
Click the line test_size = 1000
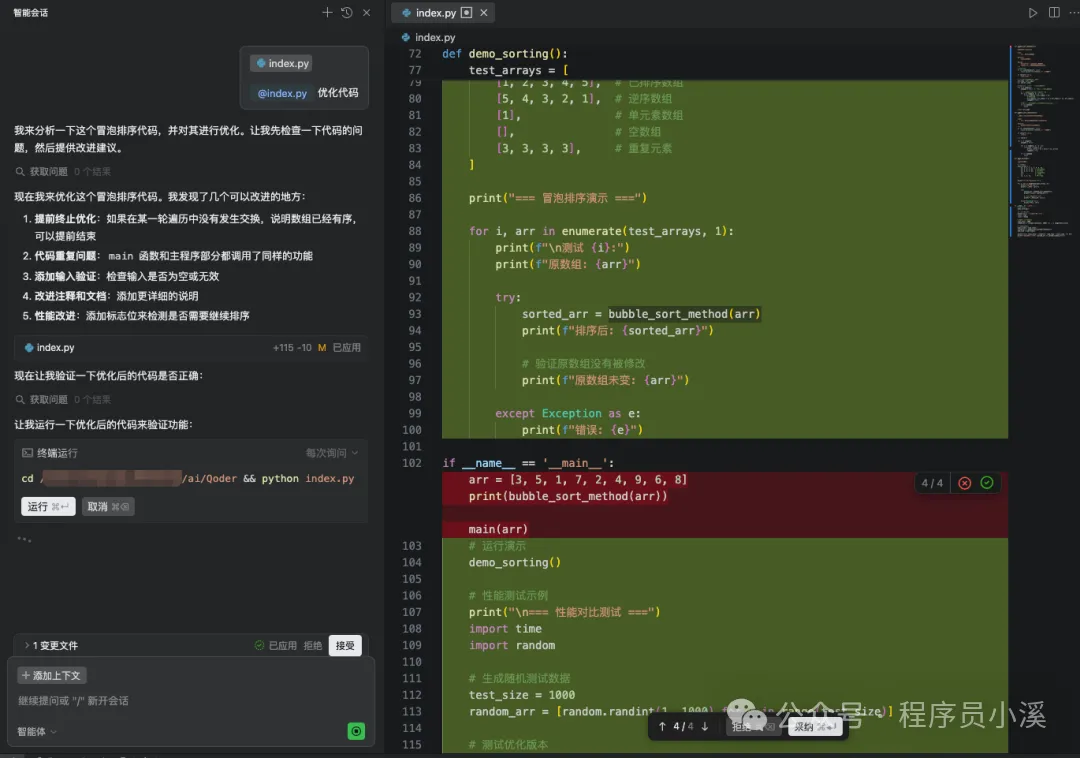(x=521, y=695)
